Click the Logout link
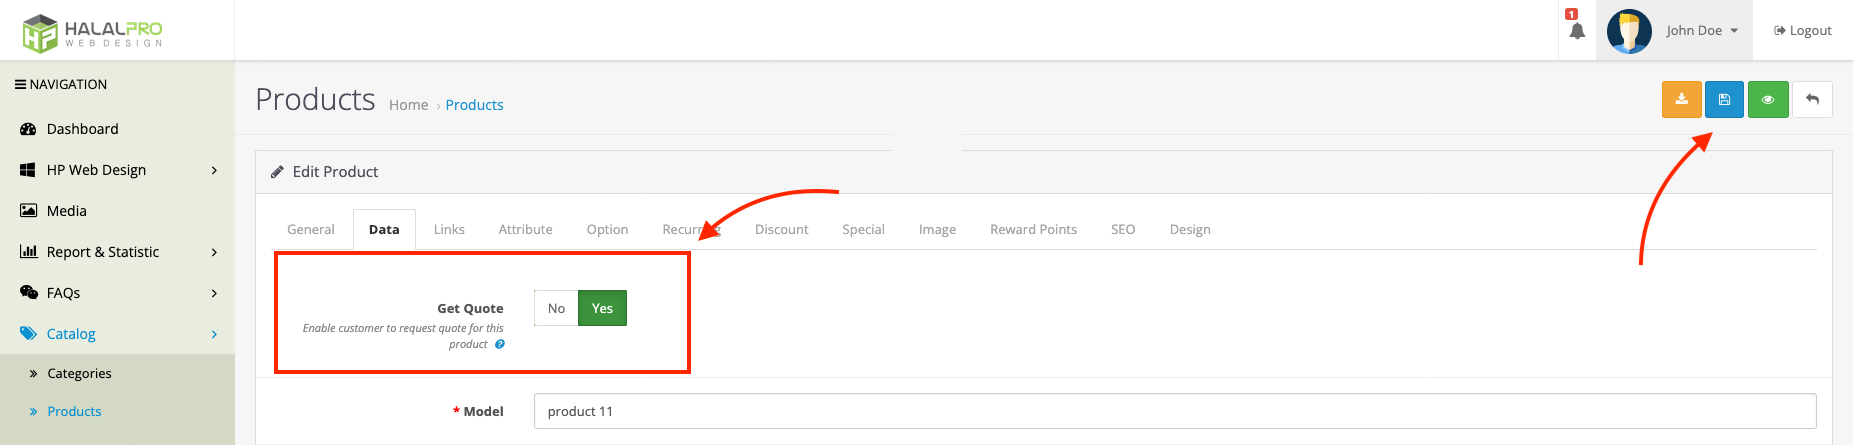Image resolution: width=1853 pixels, height=445 pixels. pos(1802,31)
